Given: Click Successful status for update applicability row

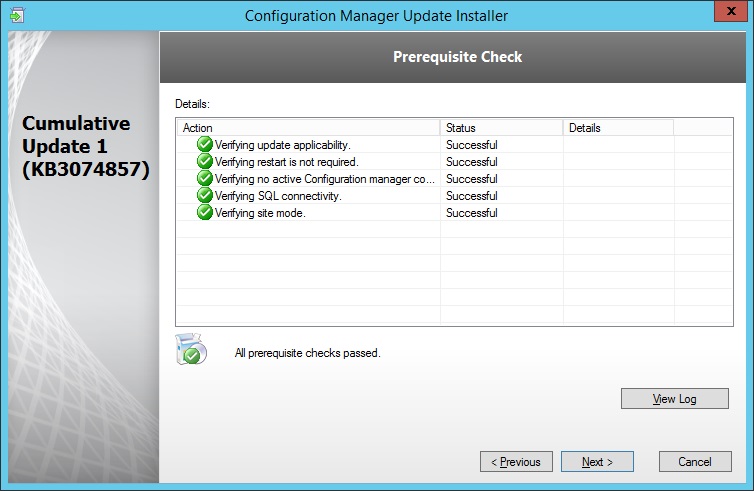Looking at the screenshot, I should coord(471,145).
